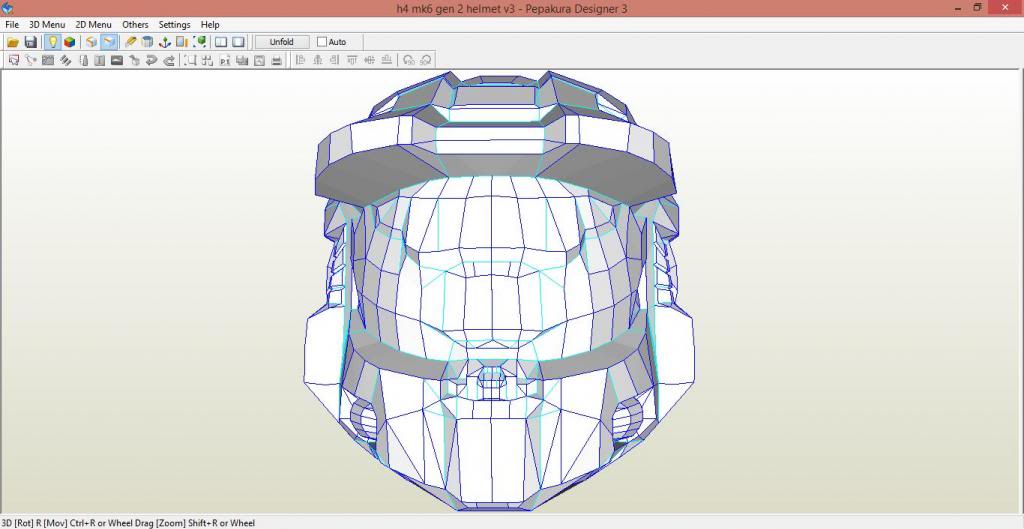1024x529 pixels.
Task: Expand the Settings menu dropdown
Action: coord(174,24)
